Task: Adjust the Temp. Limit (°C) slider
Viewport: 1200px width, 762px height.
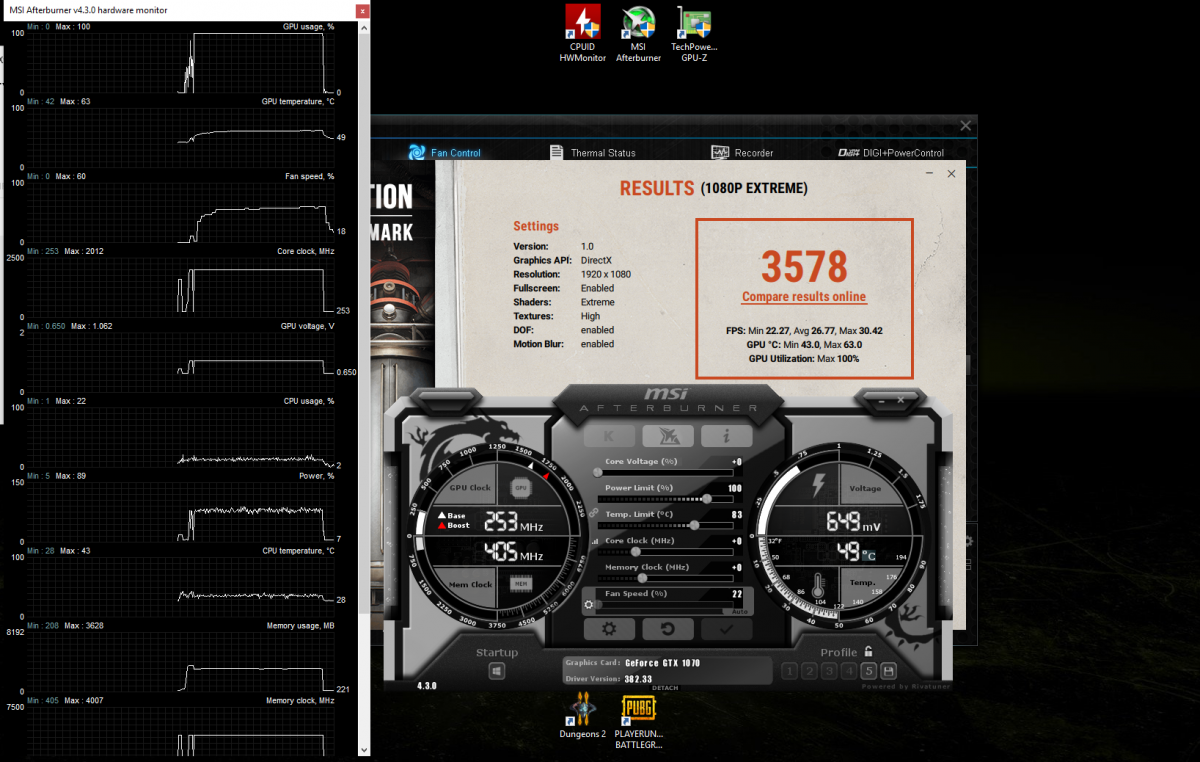Action: (x=665, y=524)
